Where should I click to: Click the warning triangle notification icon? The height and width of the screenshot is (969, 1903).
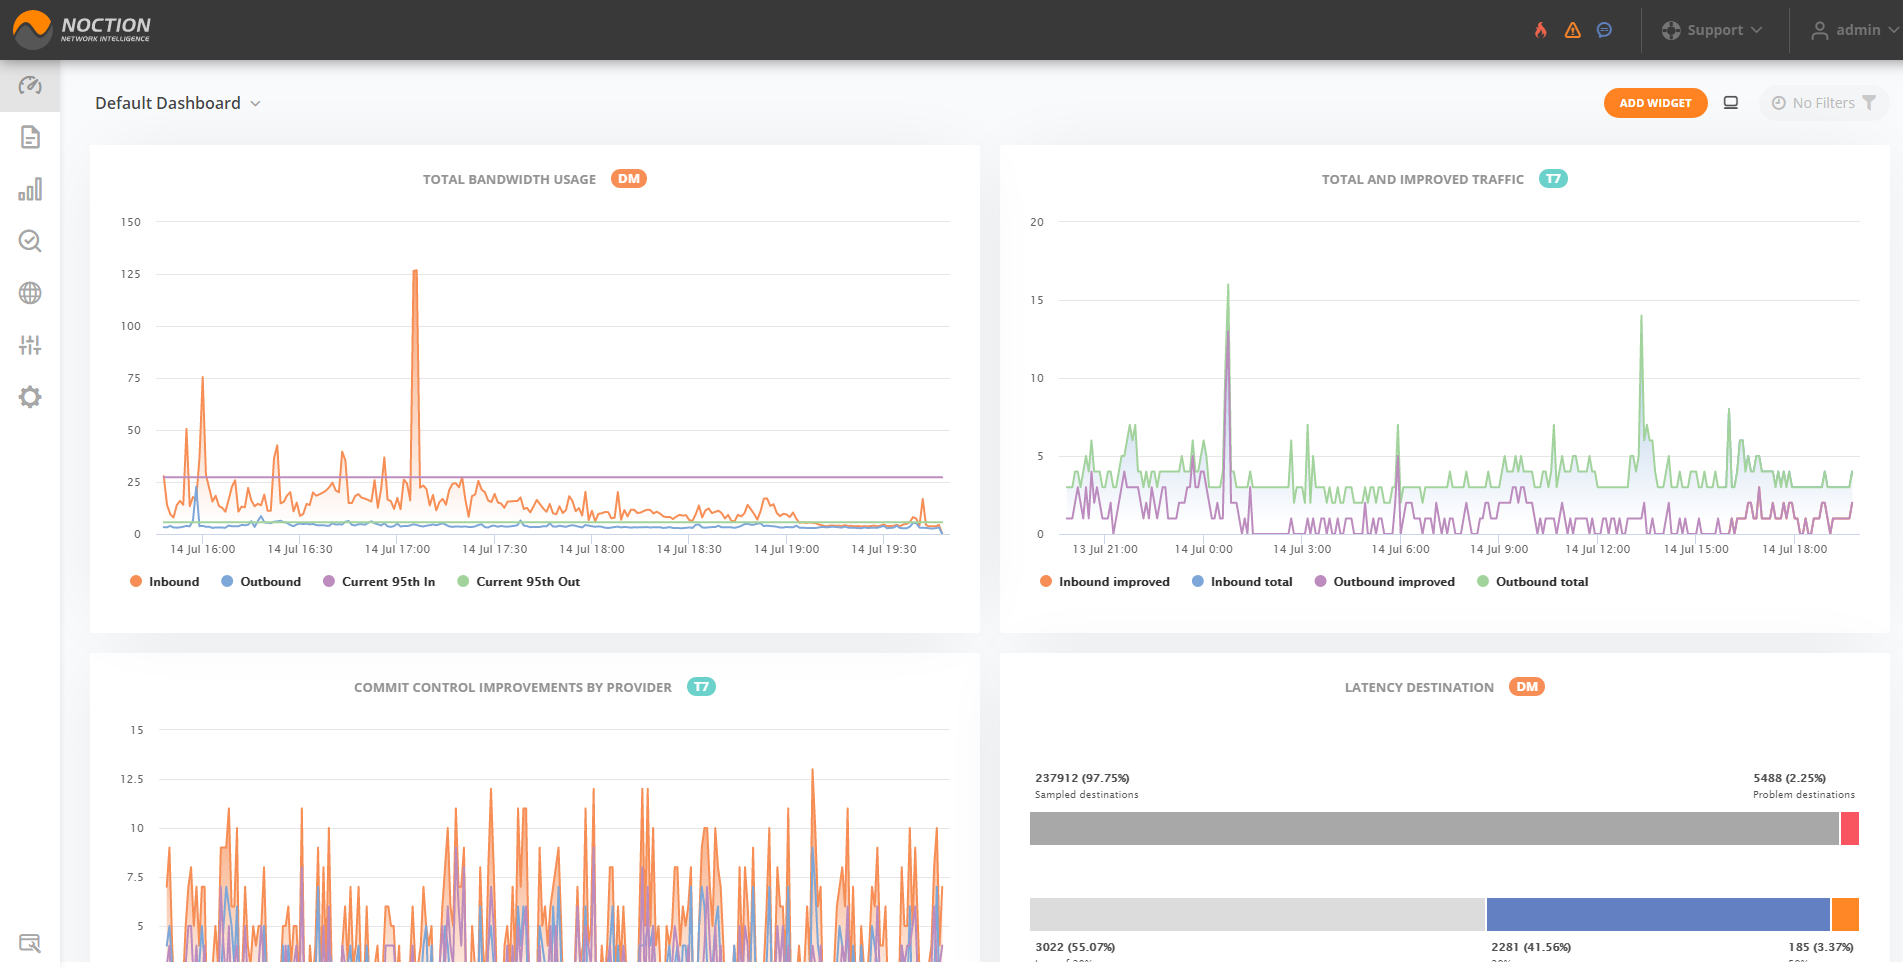[1573, 30]
